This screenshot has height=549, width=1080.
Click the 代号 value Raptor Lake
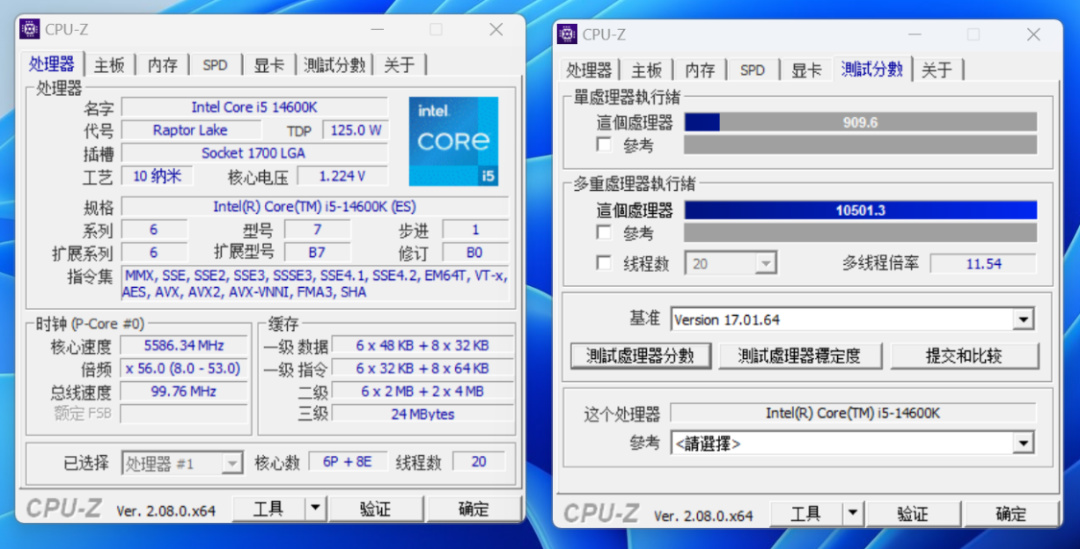pyautogui.click(x=191, y=130)
